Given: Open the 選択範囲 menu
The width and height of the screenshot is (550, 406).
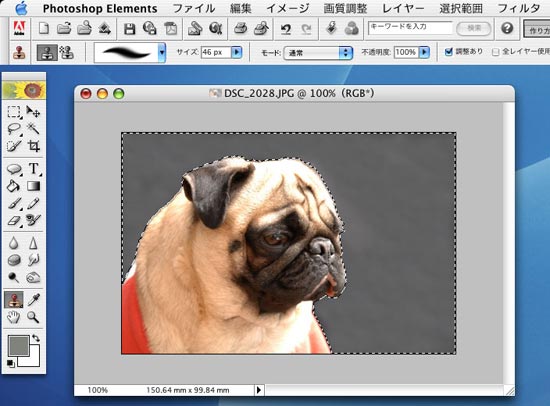Looking at the screenshot, I should [461, 8].
